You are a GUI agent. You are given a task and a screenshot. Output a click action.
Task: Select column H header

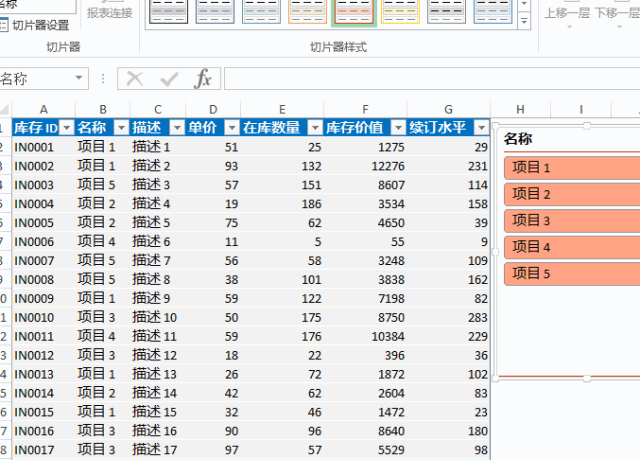(520, 109)
